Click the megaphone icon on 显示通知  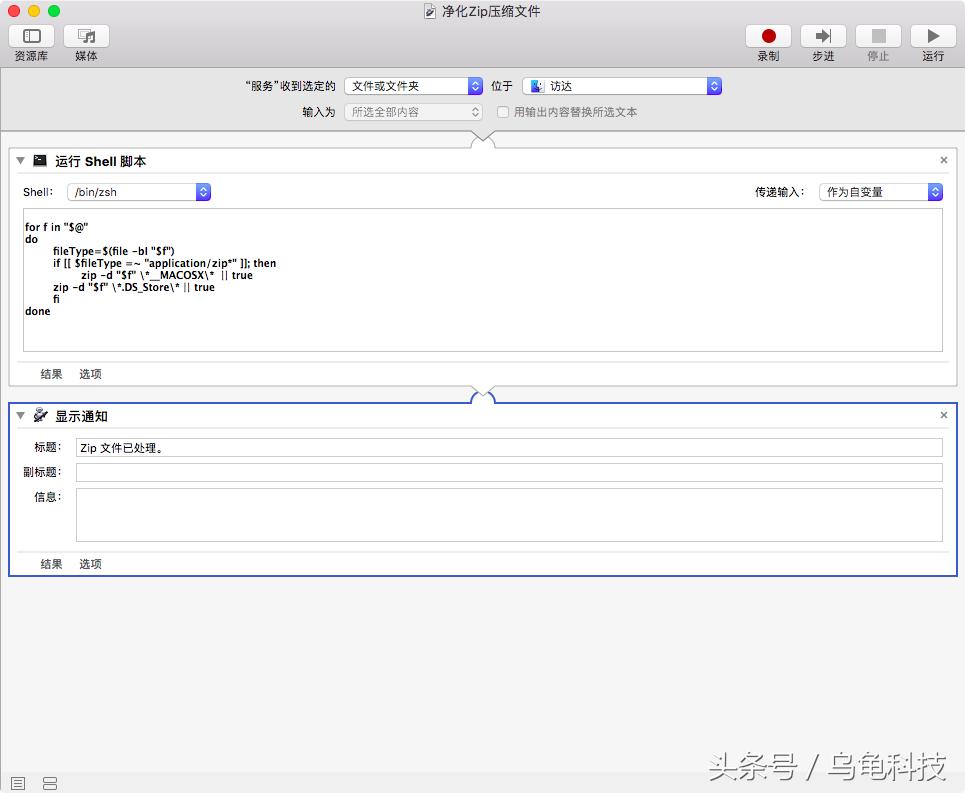click(40, 416)
